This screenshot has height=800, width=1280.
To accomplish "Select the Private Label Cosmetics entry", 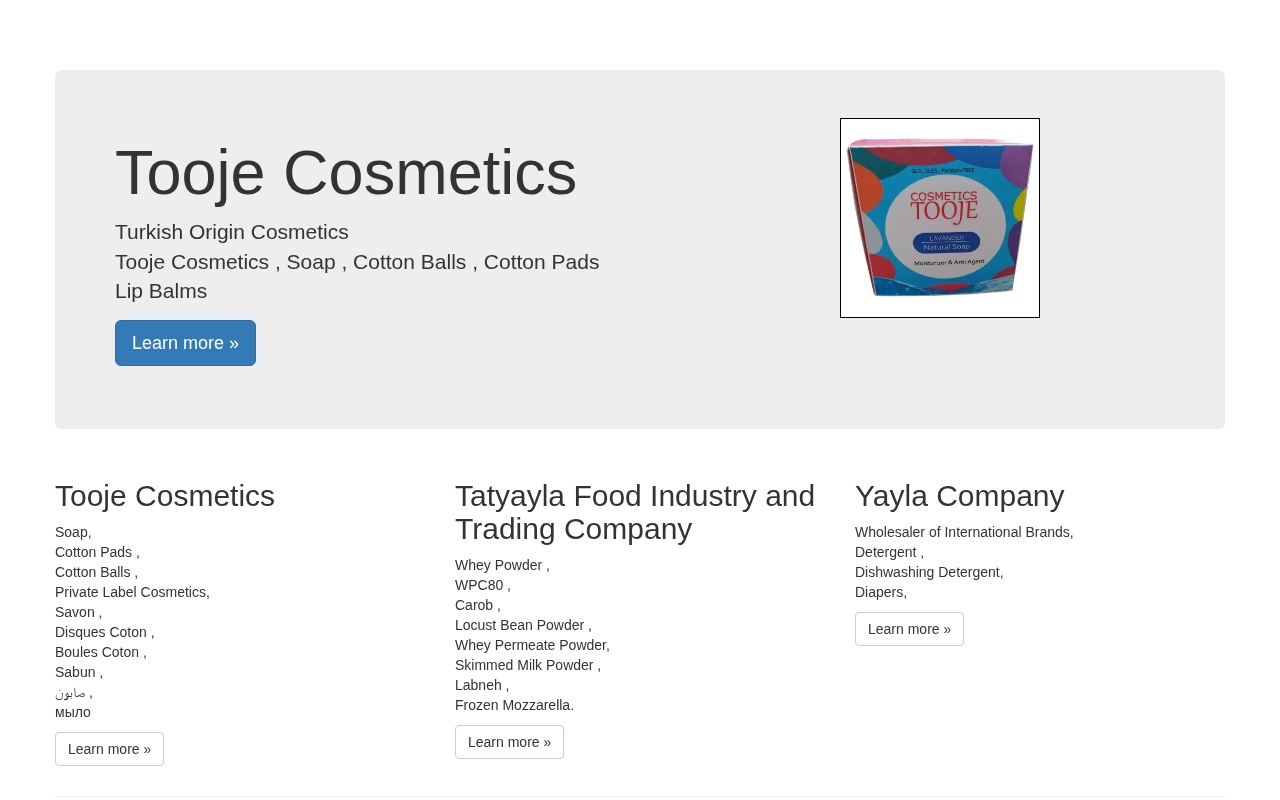I will tap(132, 592).
